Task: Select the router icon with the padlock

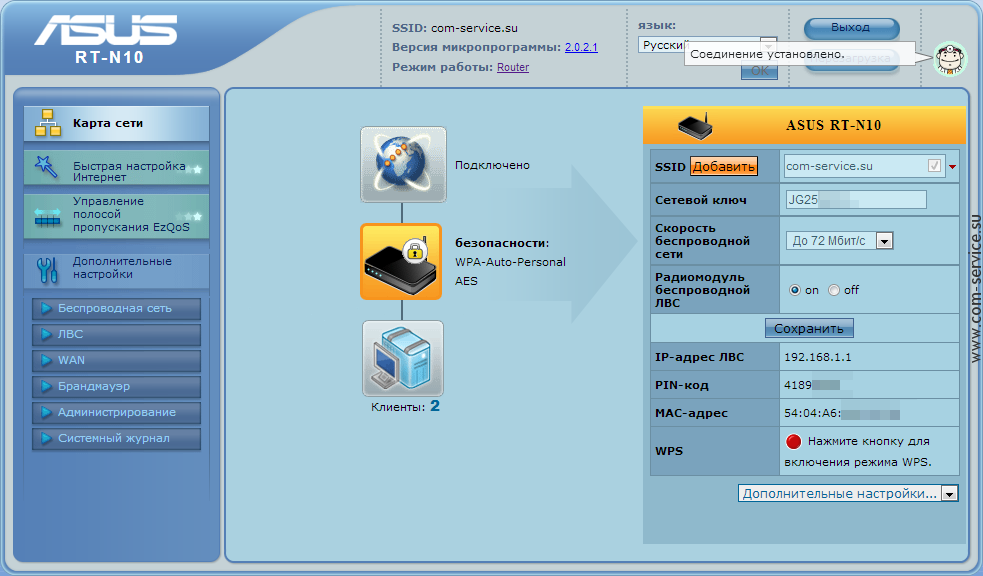Action: [x=401, y=261]
